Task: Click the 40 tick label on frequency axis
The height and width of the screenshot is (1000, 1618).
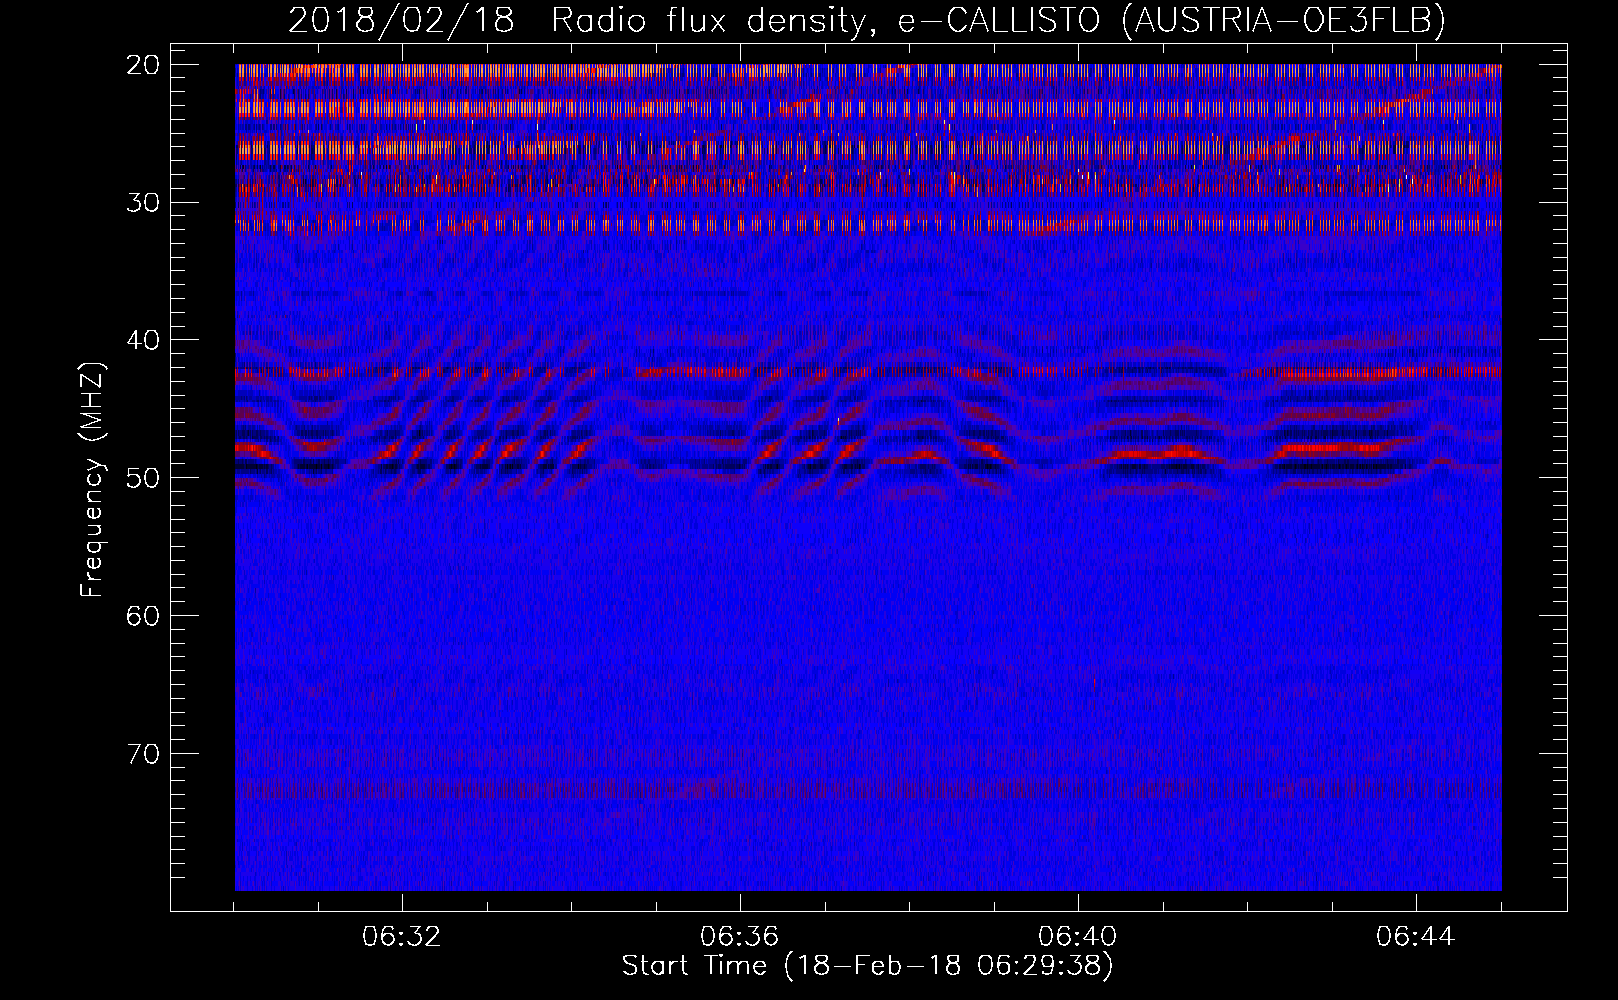Action: [x=144, y=340]
